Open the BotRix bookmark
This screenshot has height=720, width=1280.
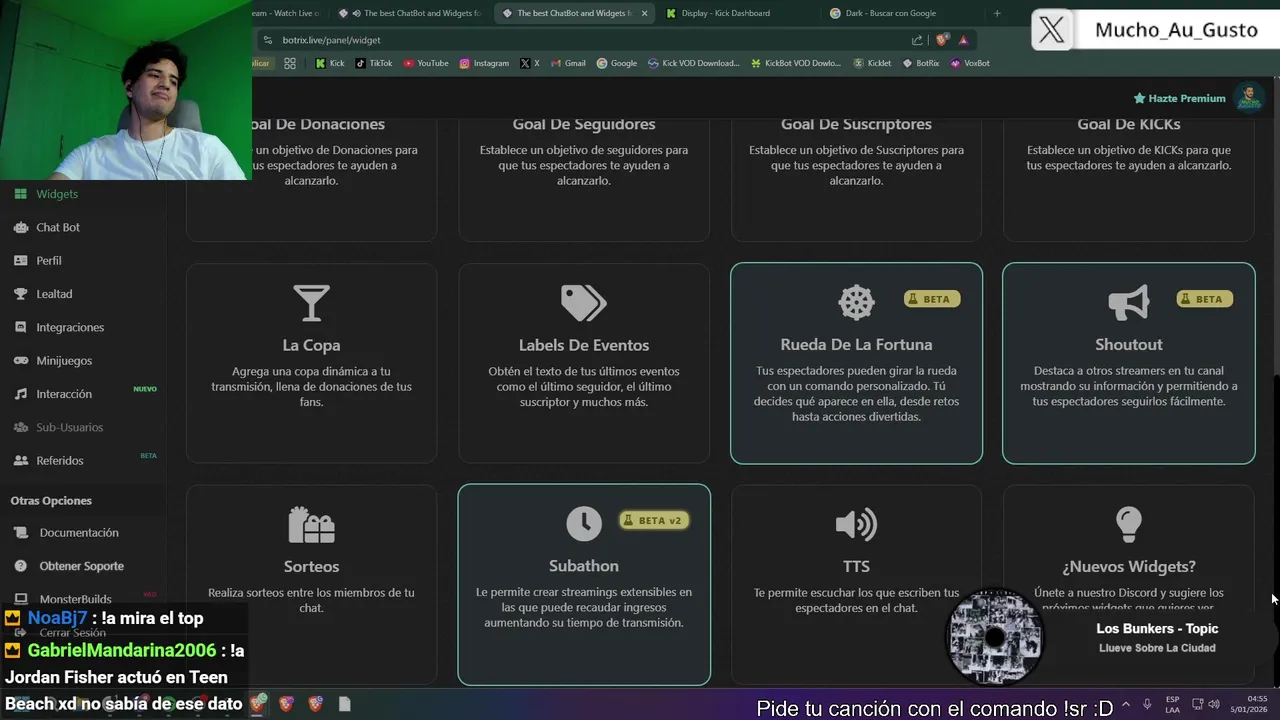(920, 63)
